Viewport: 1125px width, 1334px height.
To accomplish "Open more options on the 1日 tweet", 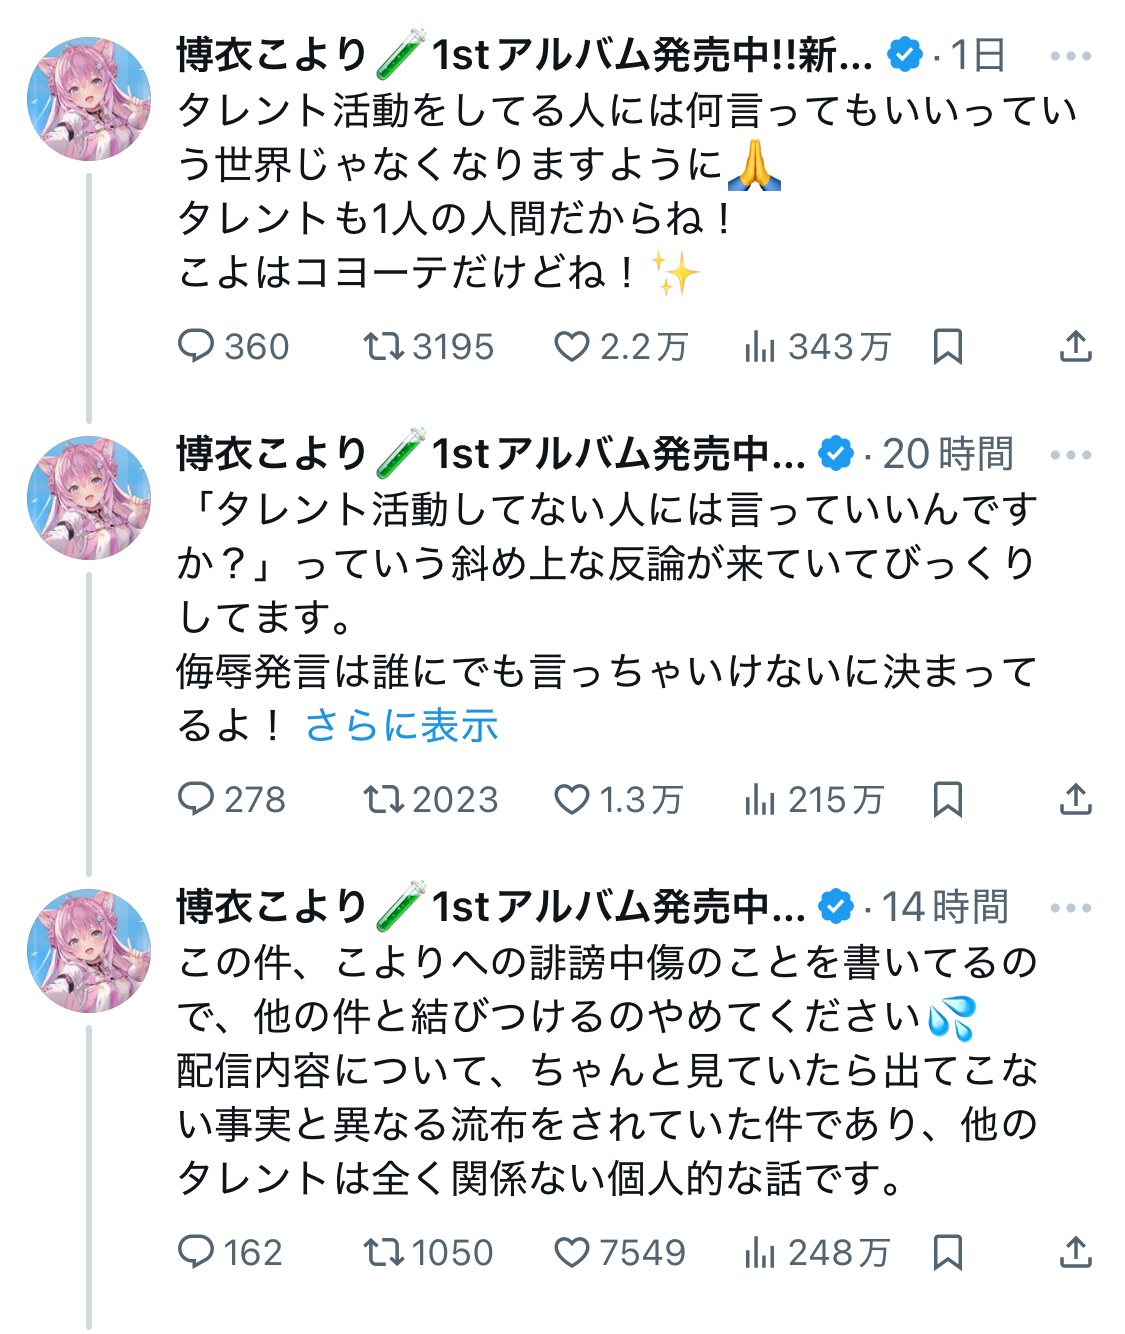I will pos(1071,56).
